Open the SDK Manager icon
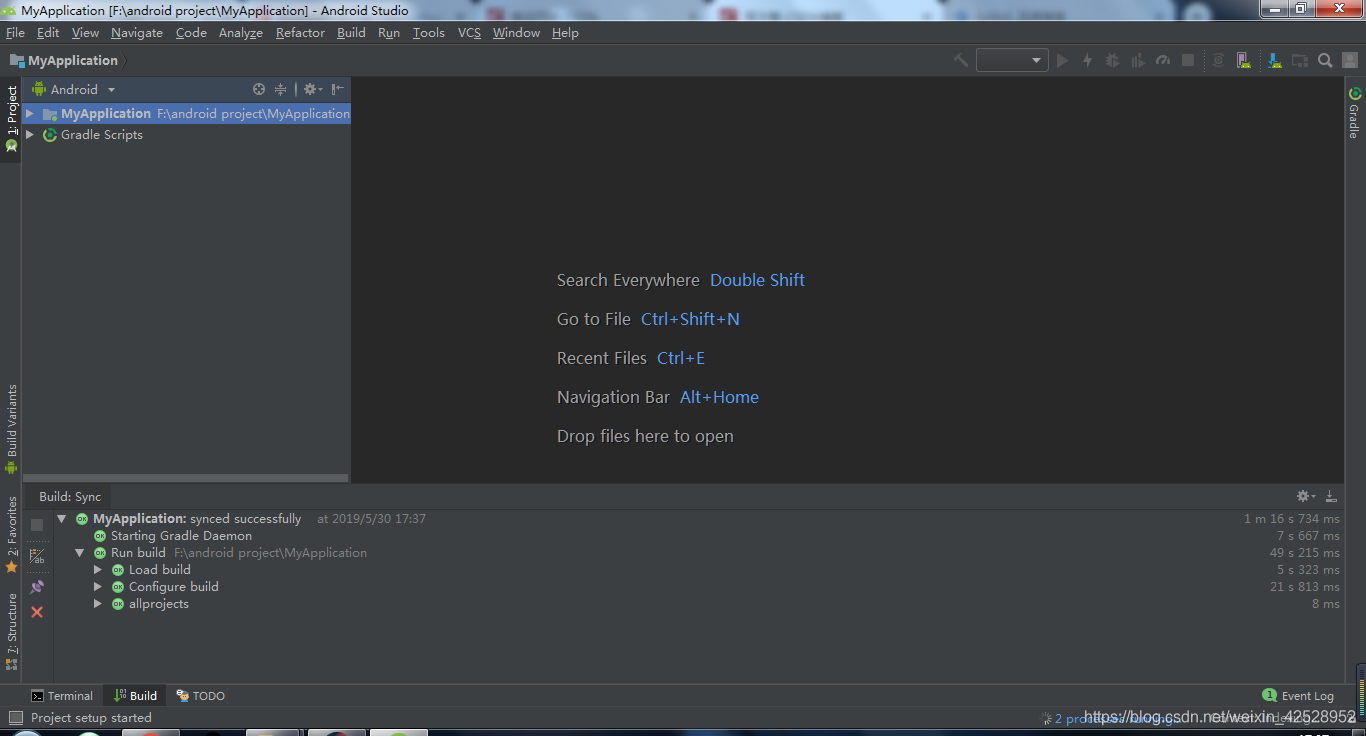 (1275, 60)
